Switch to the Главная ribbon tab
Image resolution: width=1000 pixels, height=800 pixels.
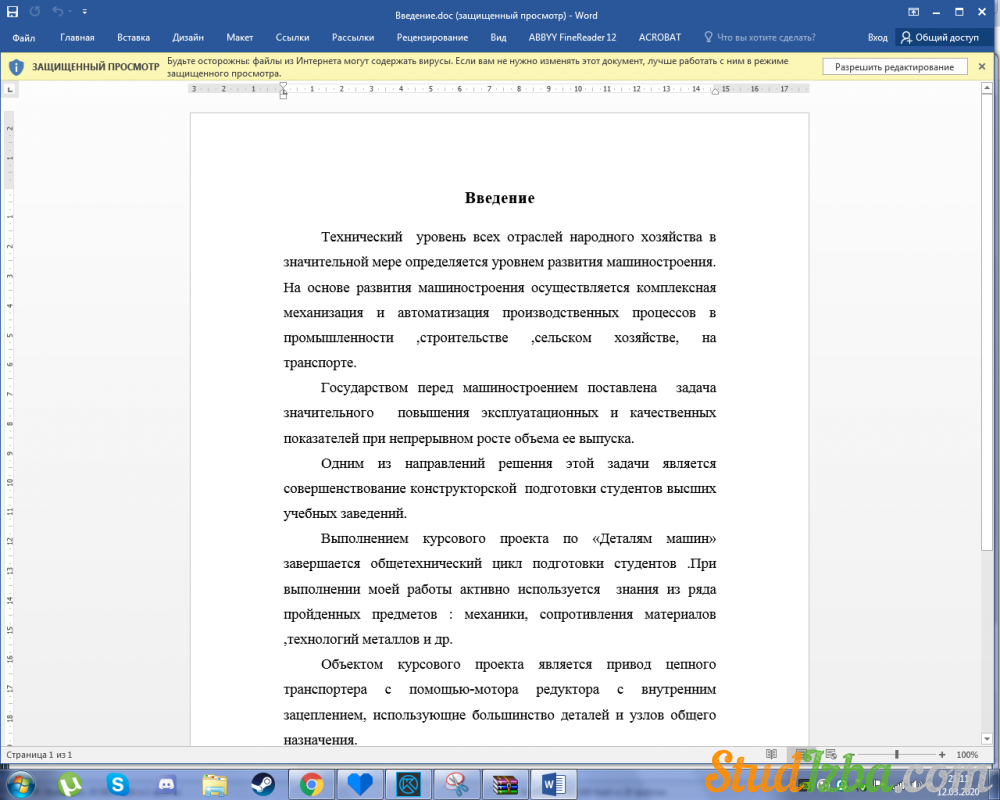[77, 38]
